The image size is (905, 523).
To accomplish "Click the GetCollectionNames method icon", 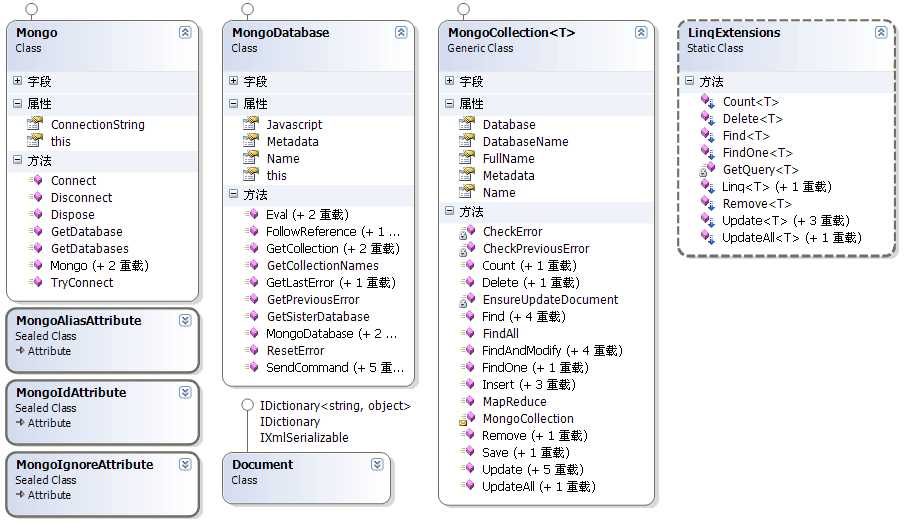I will 252,265.
